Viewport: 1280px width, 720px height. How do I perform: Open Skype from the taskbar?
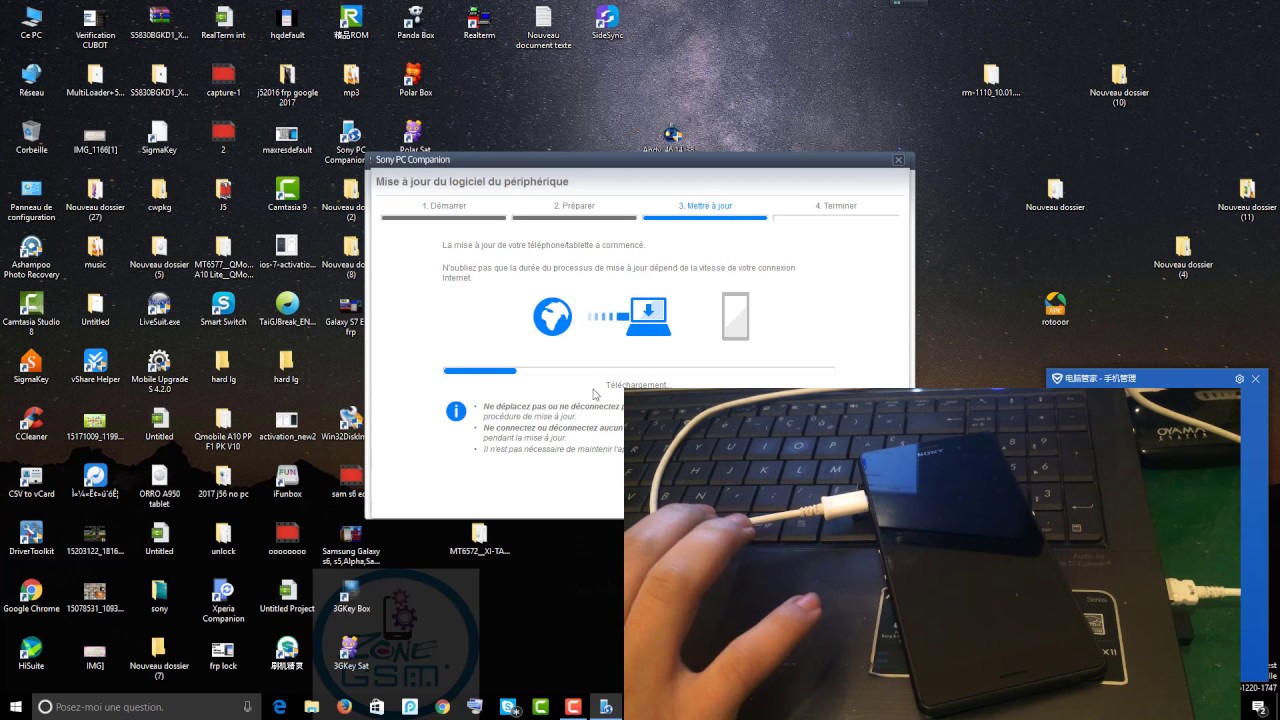pyautogui.click(x=507, y=706)
